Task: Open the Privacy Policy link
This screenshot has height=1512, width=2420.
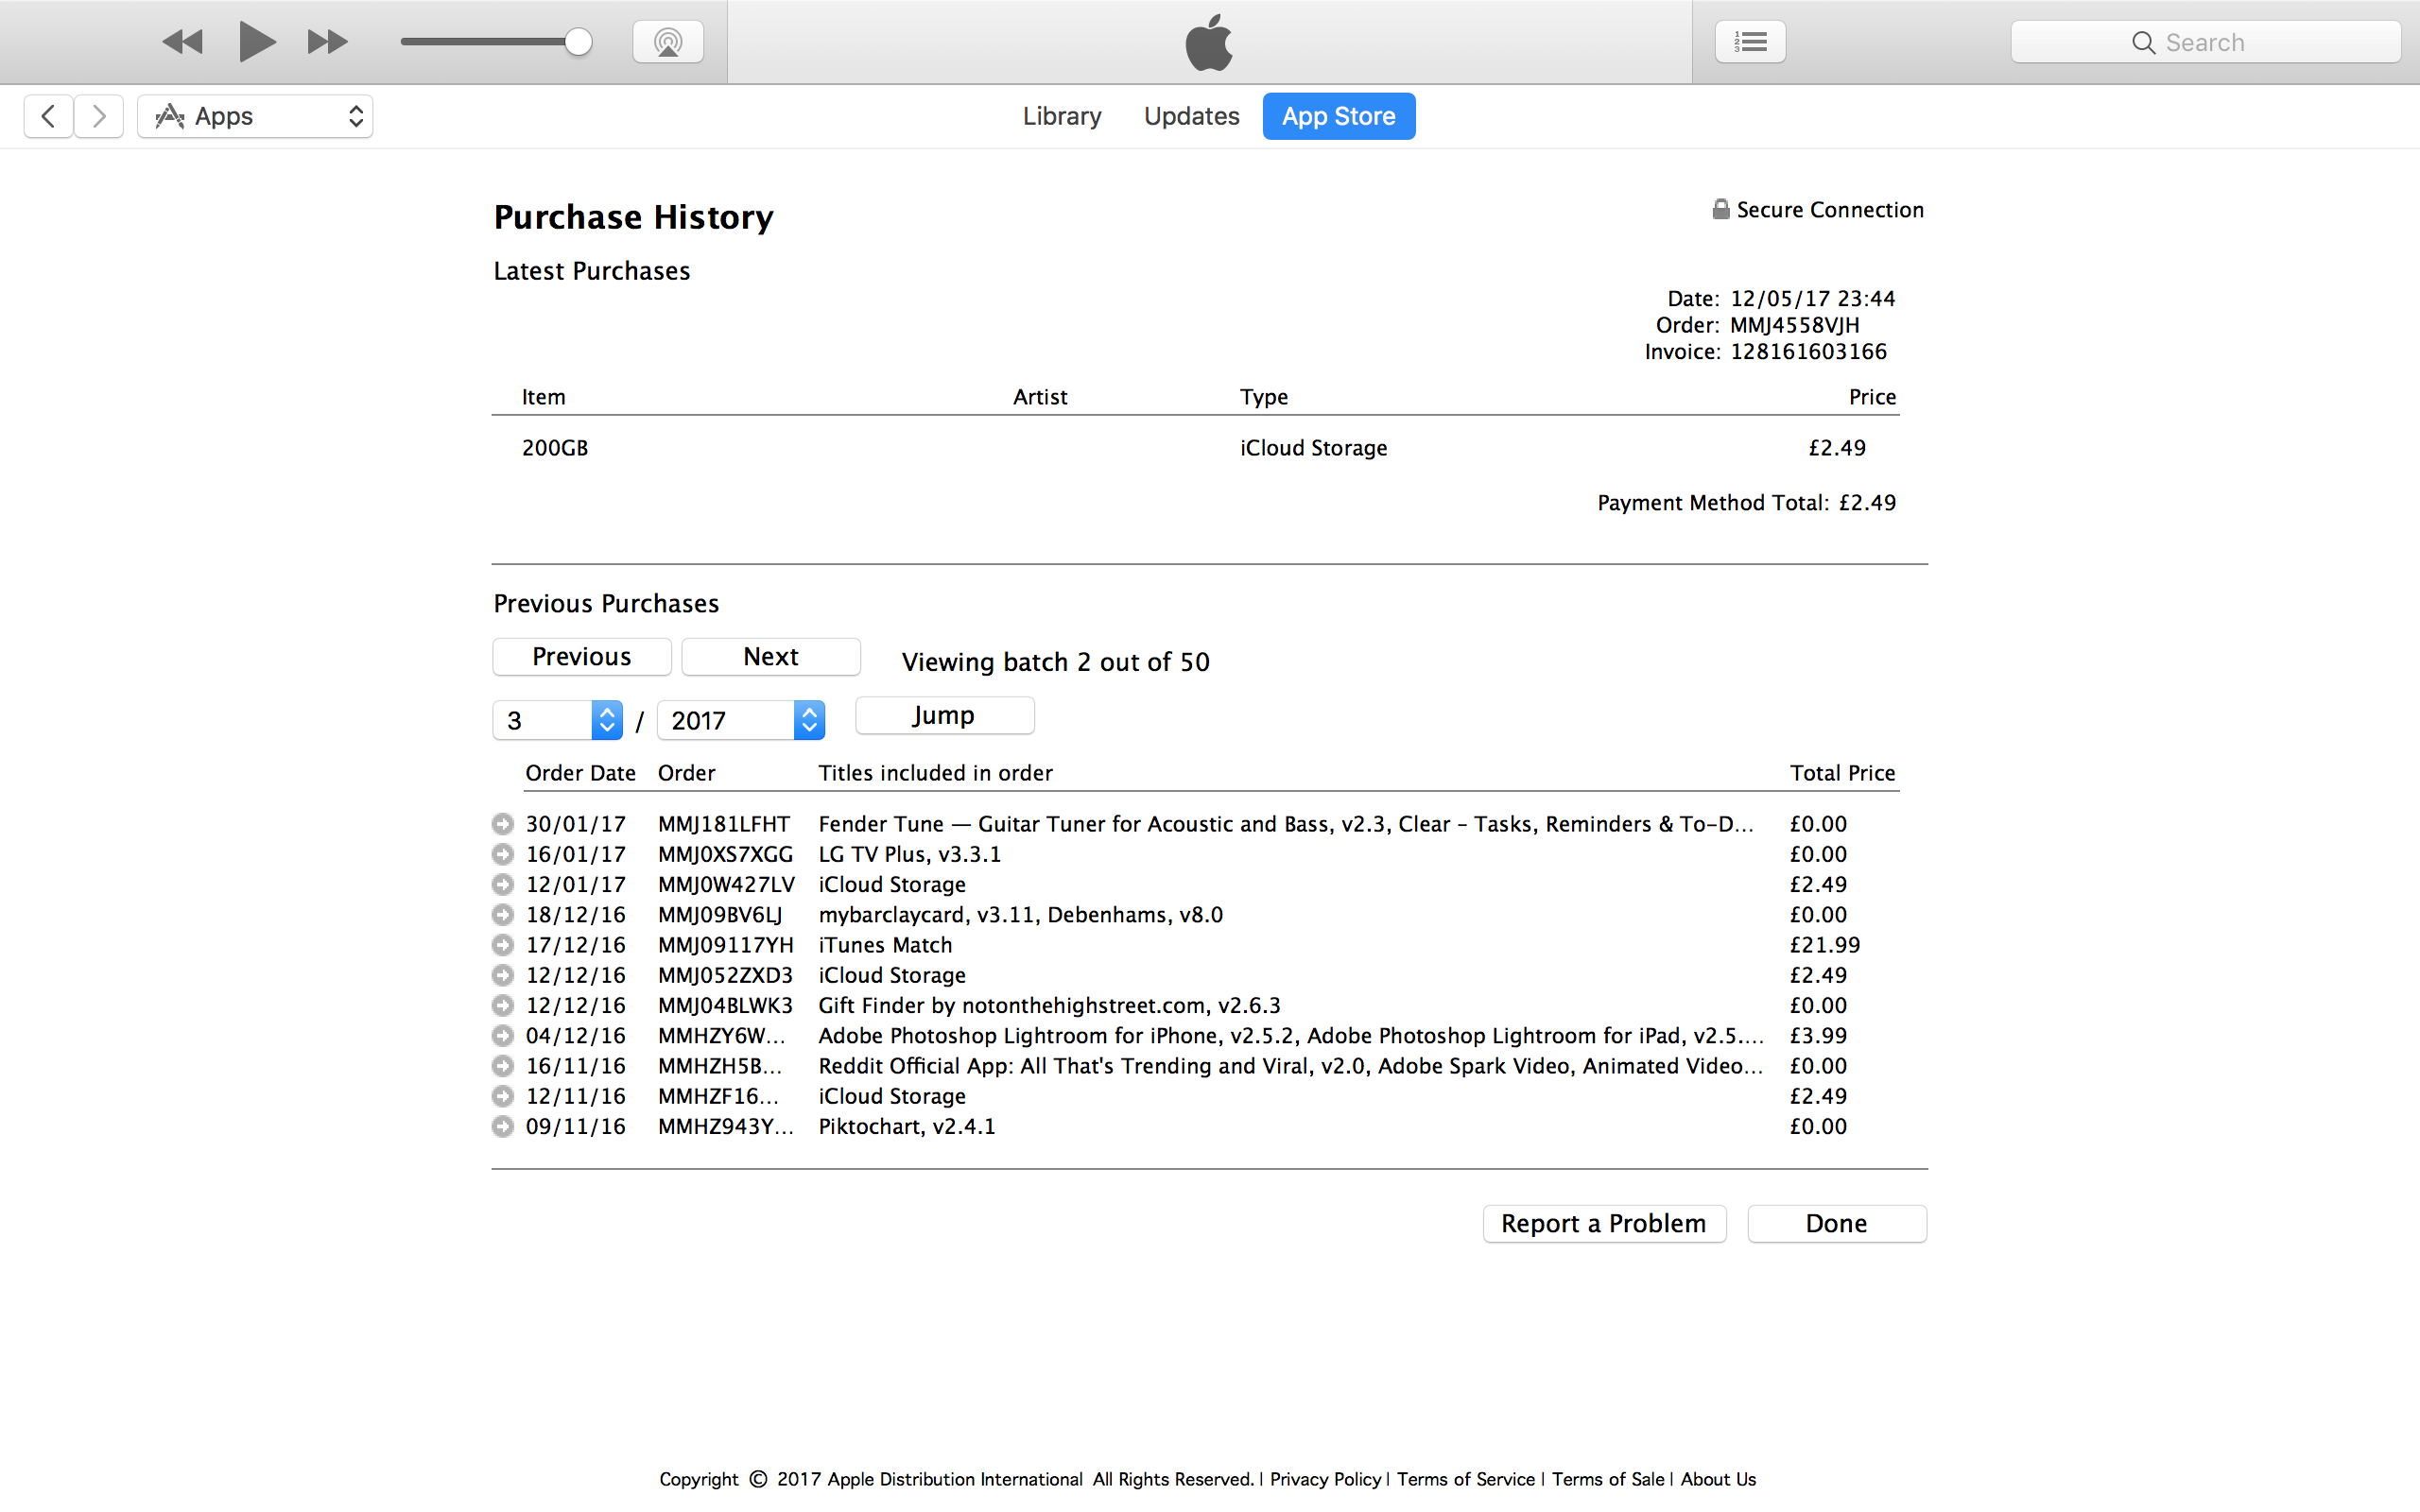Action: pos(1325,1479)
